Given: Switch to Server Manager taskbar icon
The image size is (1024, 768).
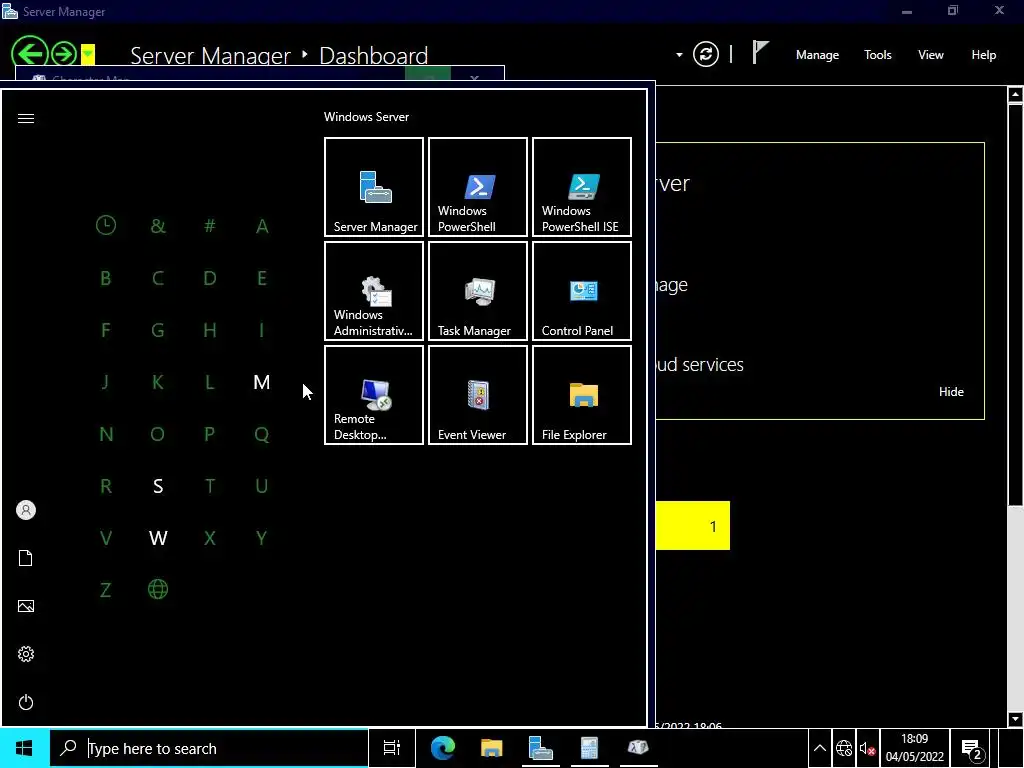Looking at the screenshot, I should tap(540, 748).
